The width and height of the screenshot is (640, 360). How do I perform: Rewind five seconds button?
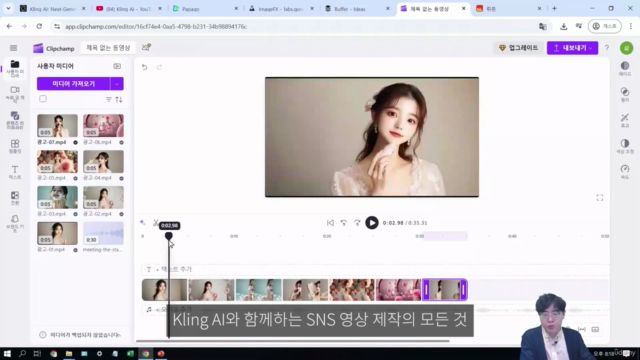tap(344, 223)
